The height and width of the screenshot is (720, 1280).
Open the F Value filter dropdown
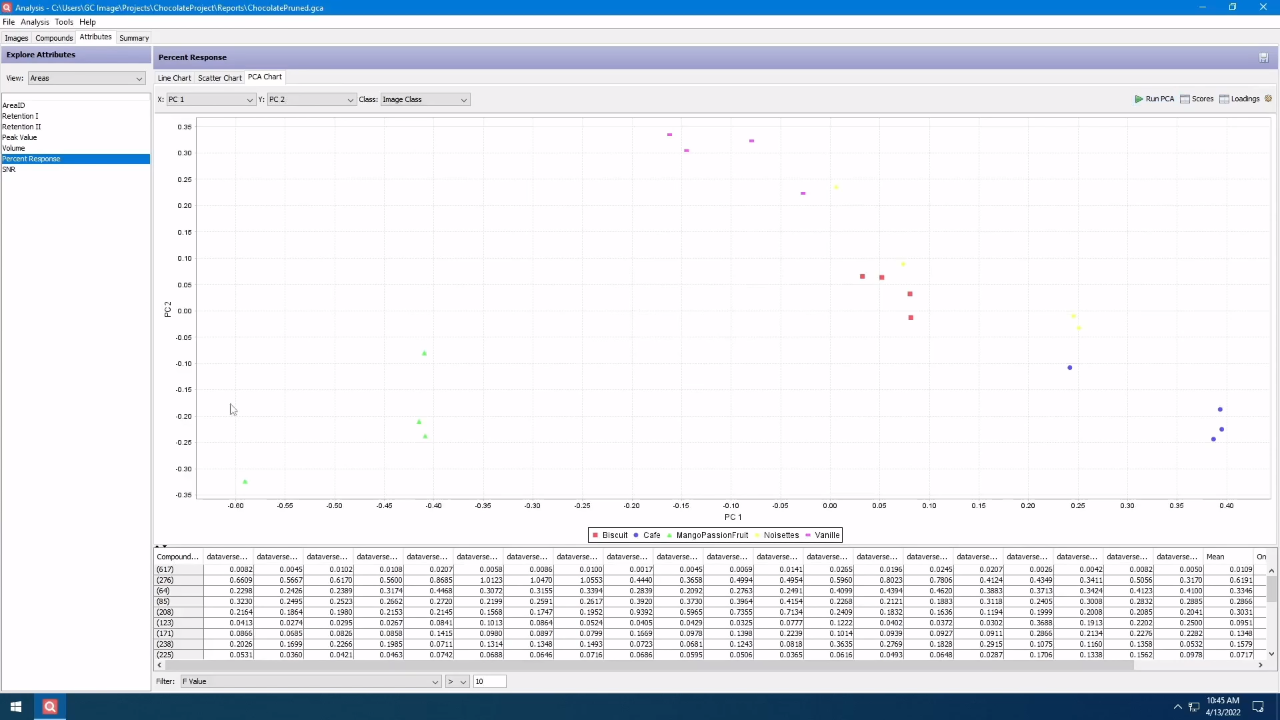tap(310, 681)
